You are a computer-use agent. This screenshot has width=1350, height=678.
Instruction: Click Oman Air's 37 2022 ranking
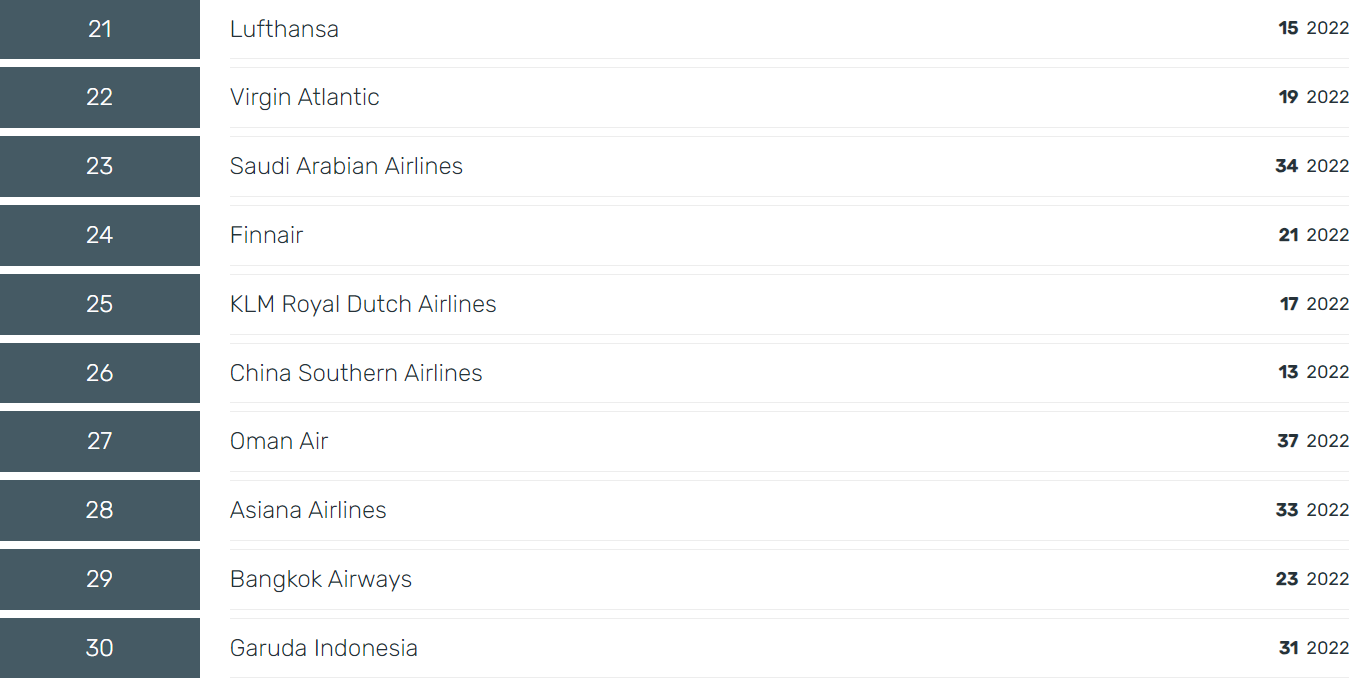click(1313, 441)
